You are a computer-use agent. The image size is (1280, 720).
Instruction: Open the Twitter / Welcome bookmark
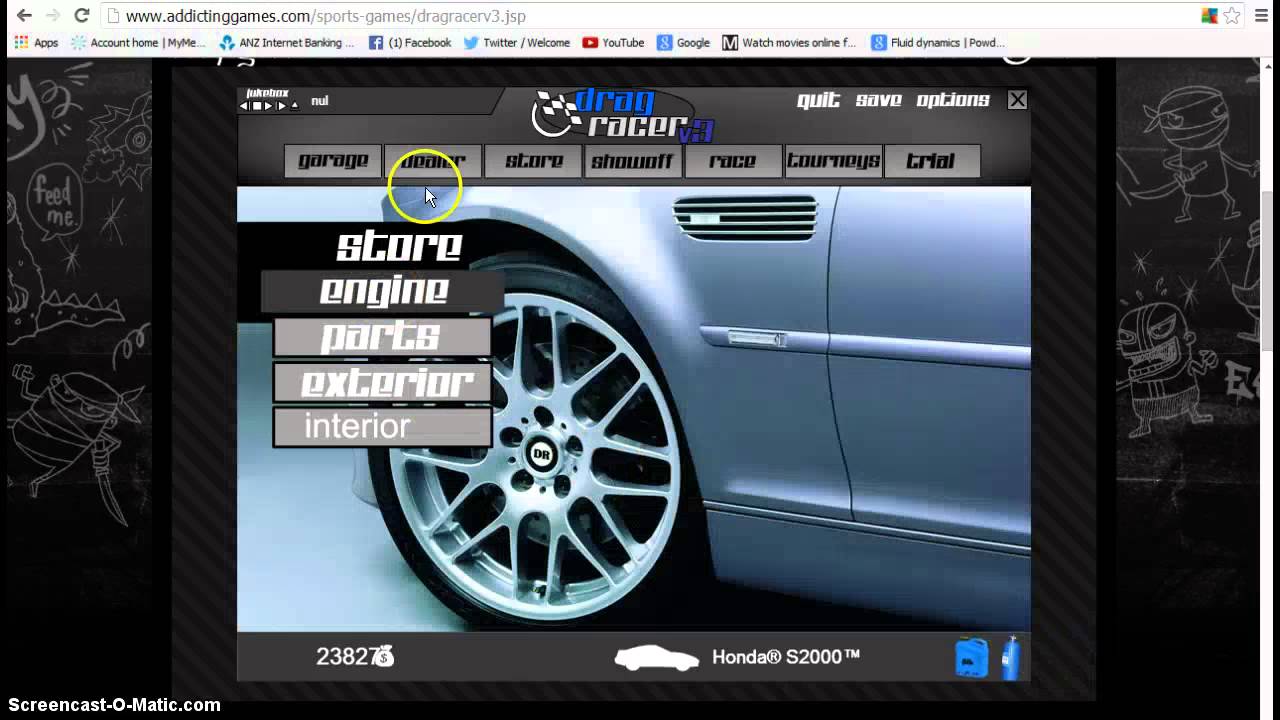click(x=517, y=43)
